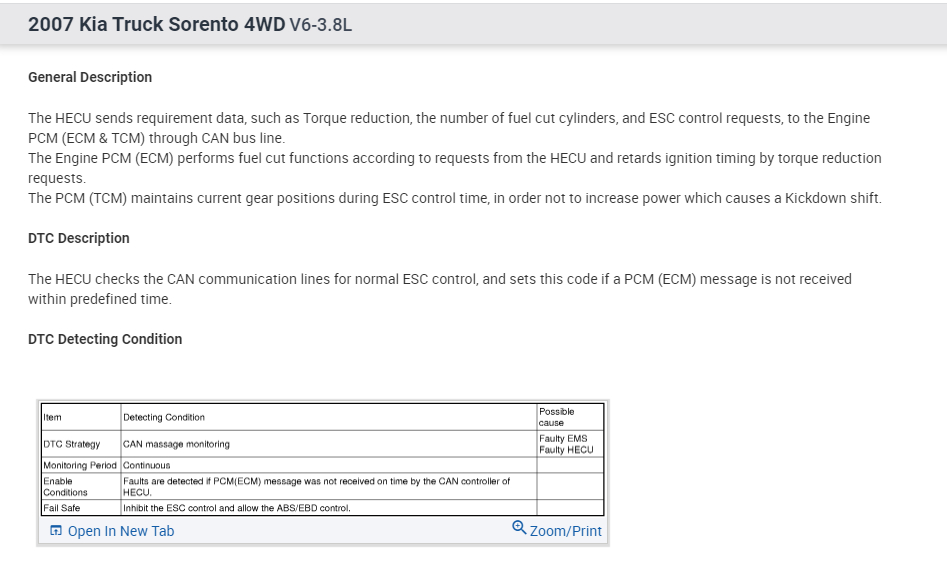Click the Zoom/Print link text

click(x=566, y=531)
